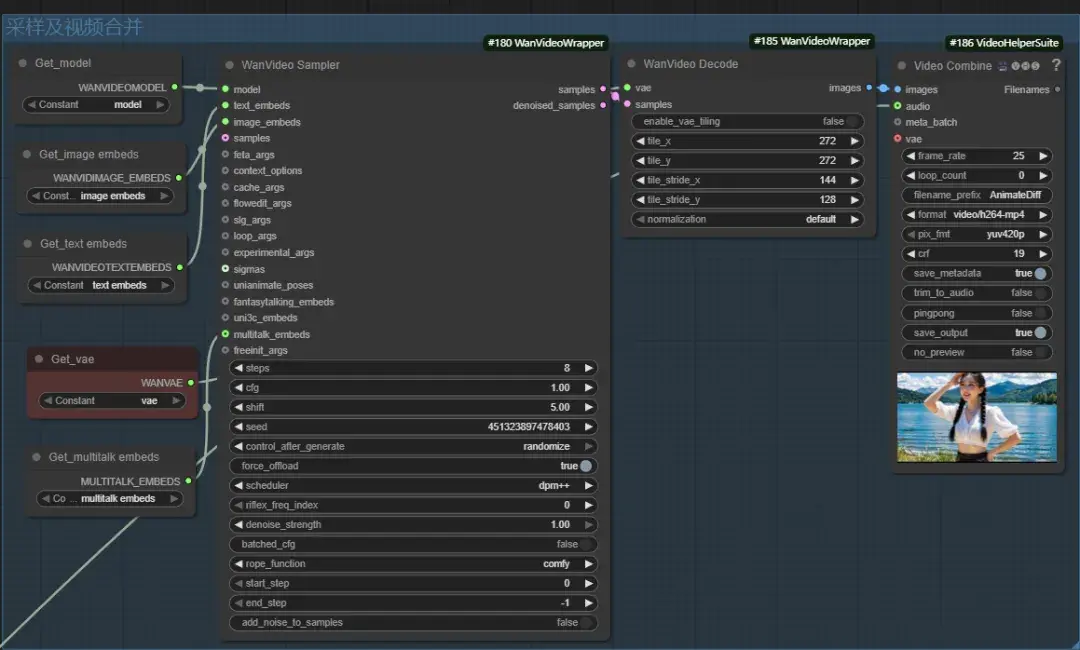Click the collapse dot on Get_vae node
Screen dimensions: 1080x650
click(39, 359)
